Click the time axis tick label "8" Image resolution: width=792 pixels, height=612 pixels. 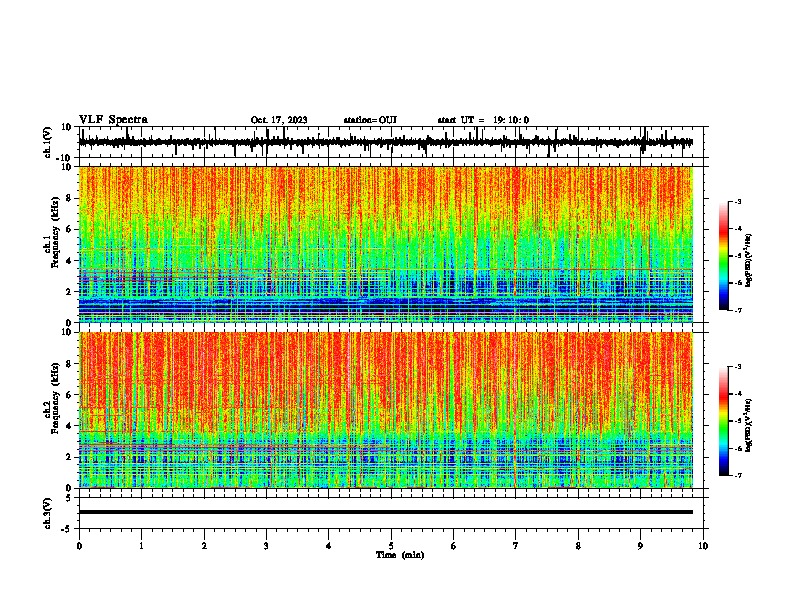pyautogui.click(x=578, y=546)
